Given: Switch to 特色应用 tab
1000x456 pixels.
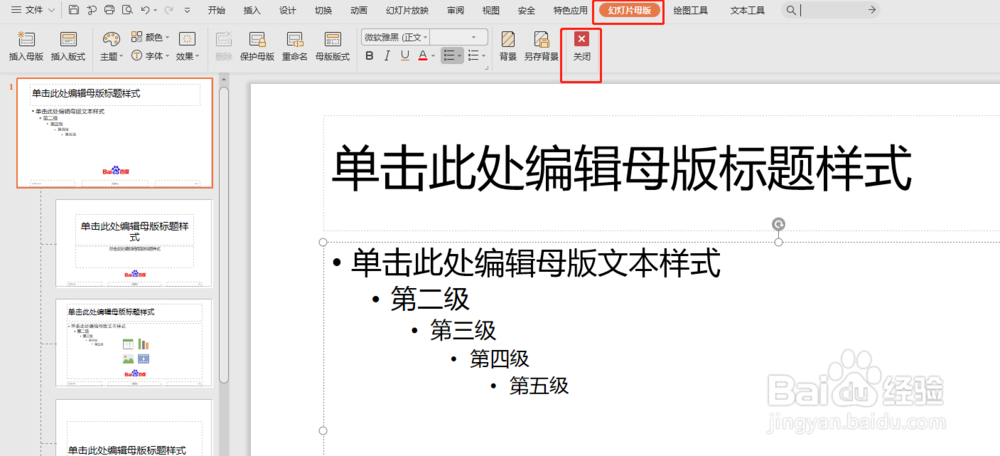Looking at the screenshot, I should point(570,10).
